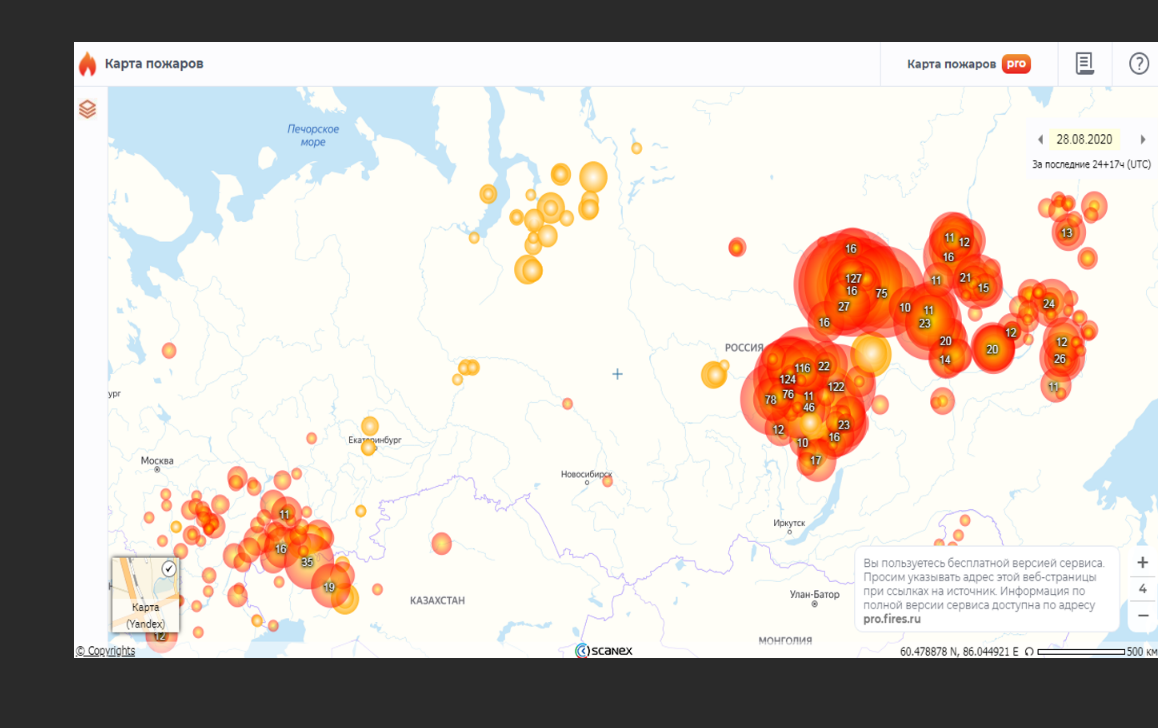This screenshot has width=1158, height=728.
Task: Click the Москва city label
Action: pyautogui.click(x=157, y=461)
